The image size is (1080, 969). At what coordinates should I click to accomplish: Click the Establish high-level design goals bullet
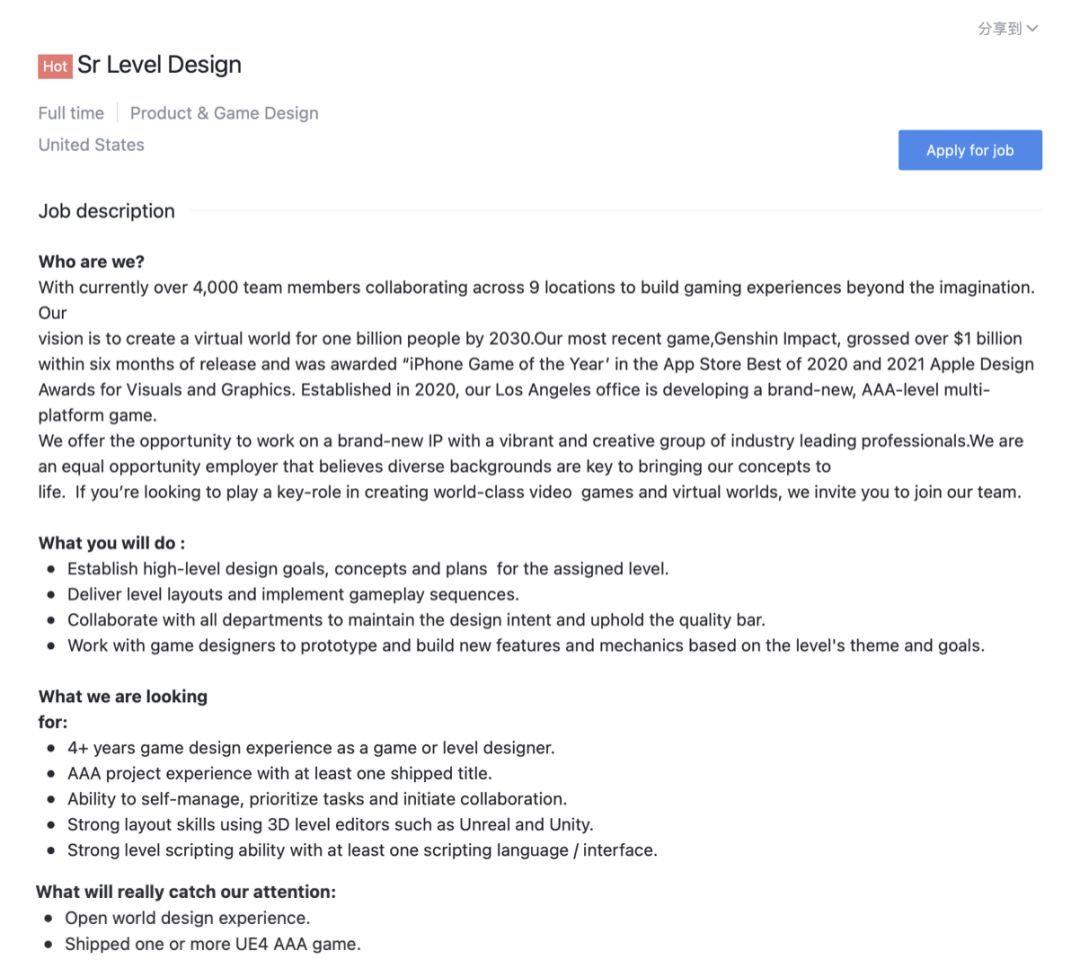[x=368, y=569]
